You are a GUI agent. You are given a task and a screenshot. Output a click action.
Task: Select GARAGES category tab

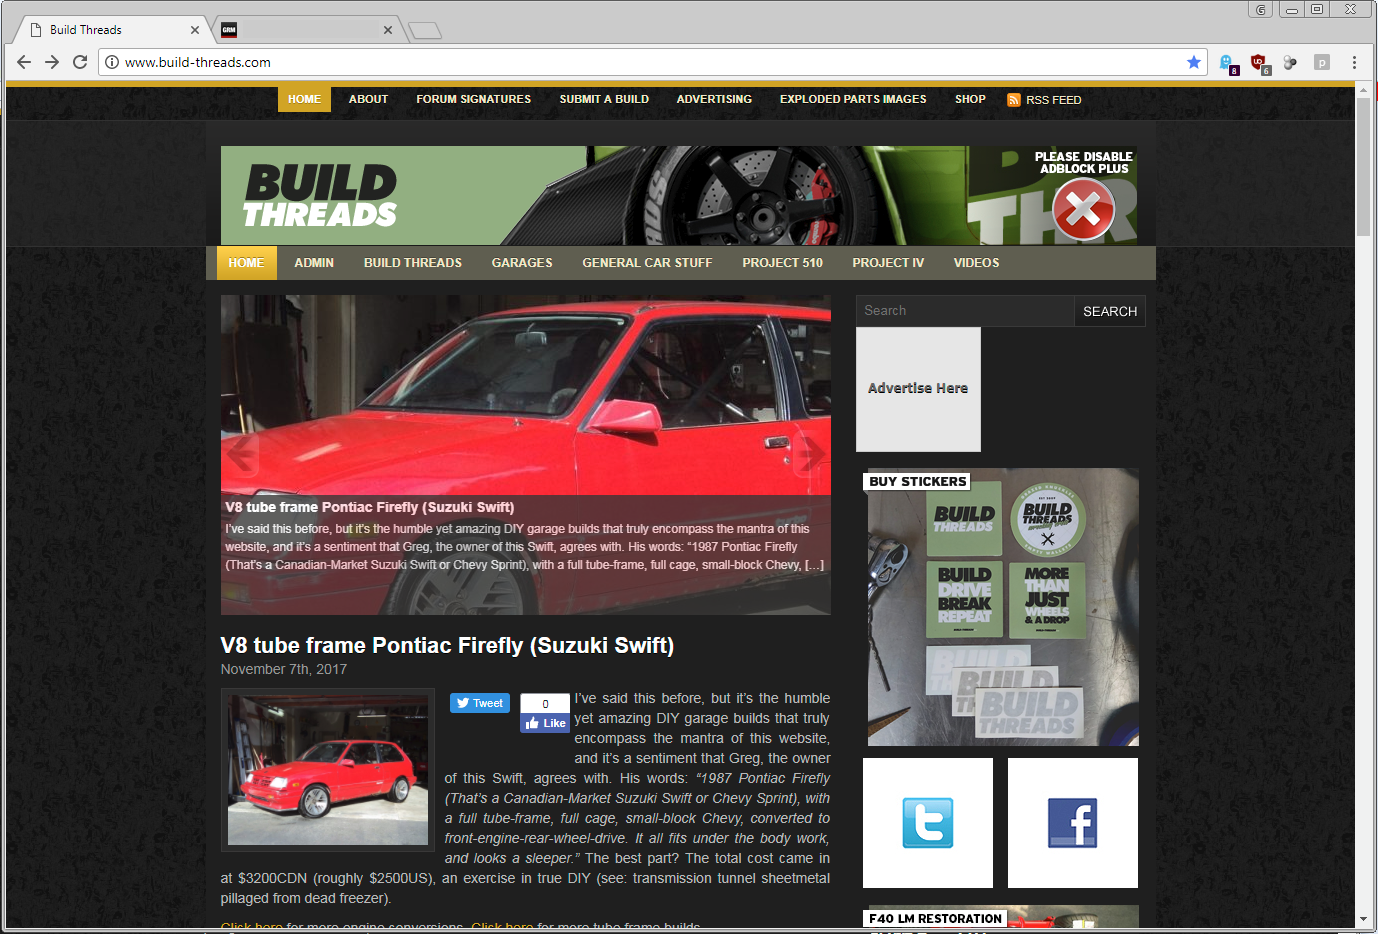tap(522, 263)
